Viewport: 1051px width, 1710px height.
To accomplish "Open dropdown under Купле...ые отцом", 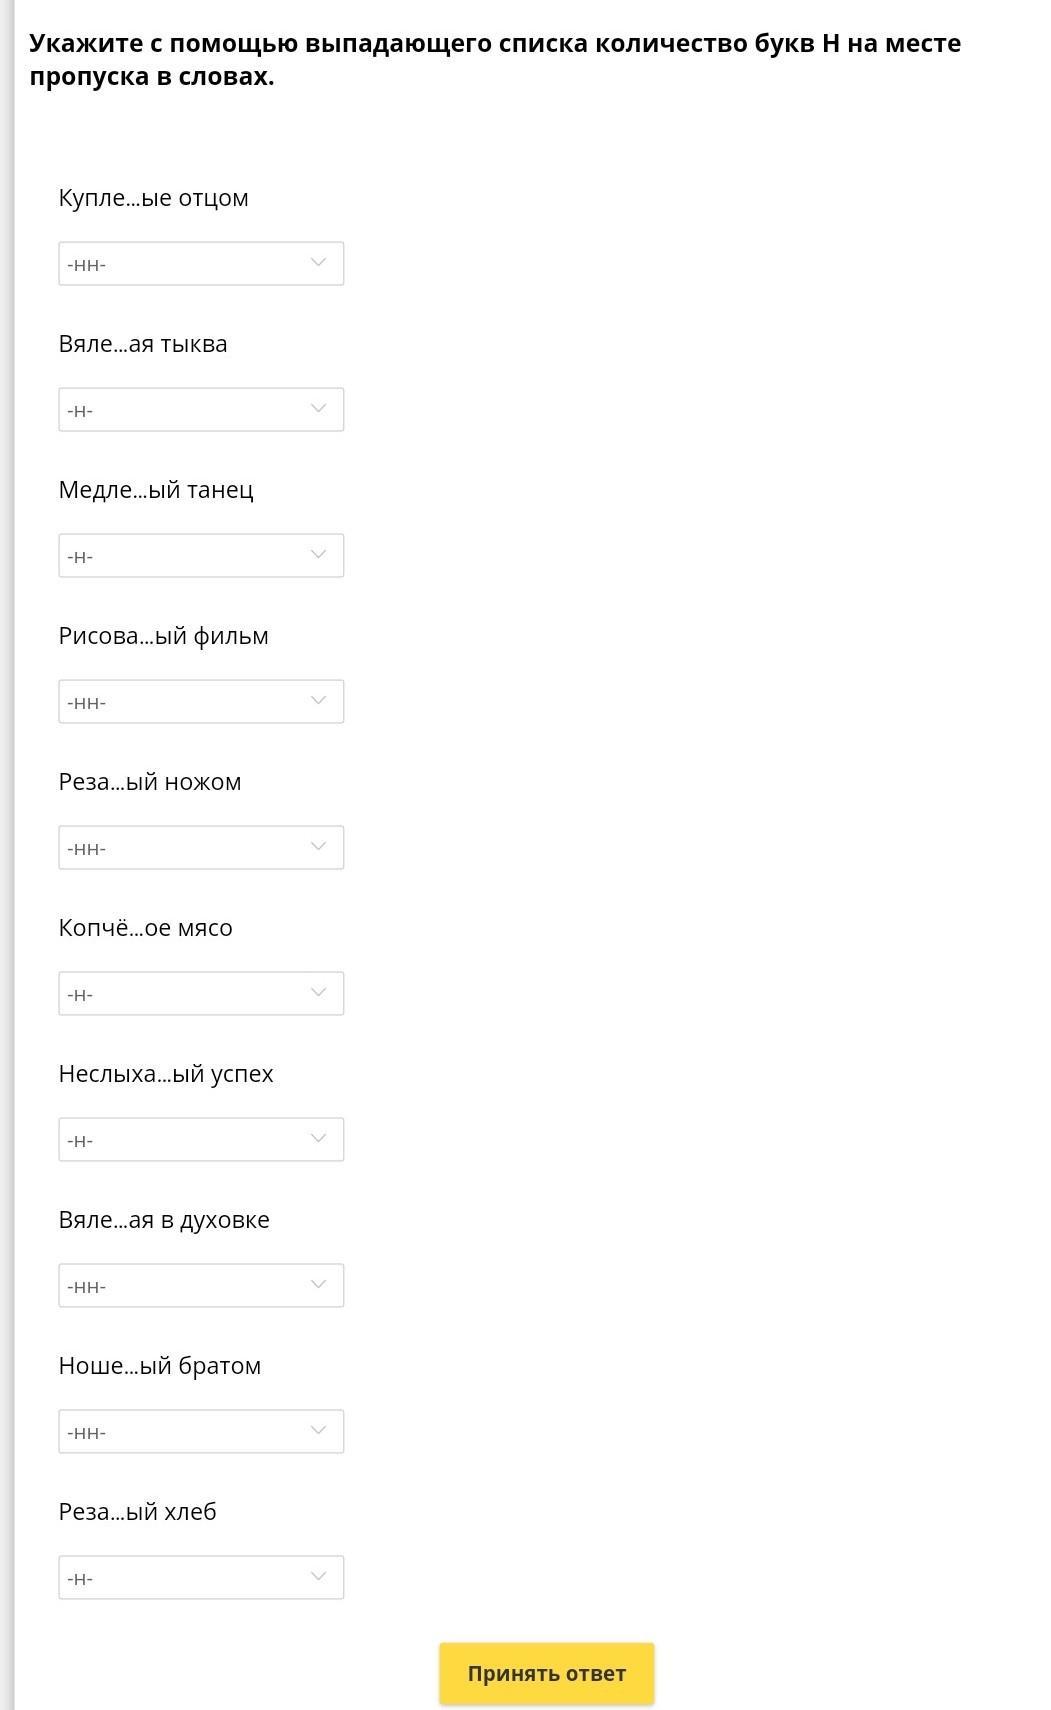I will point(200,264).
